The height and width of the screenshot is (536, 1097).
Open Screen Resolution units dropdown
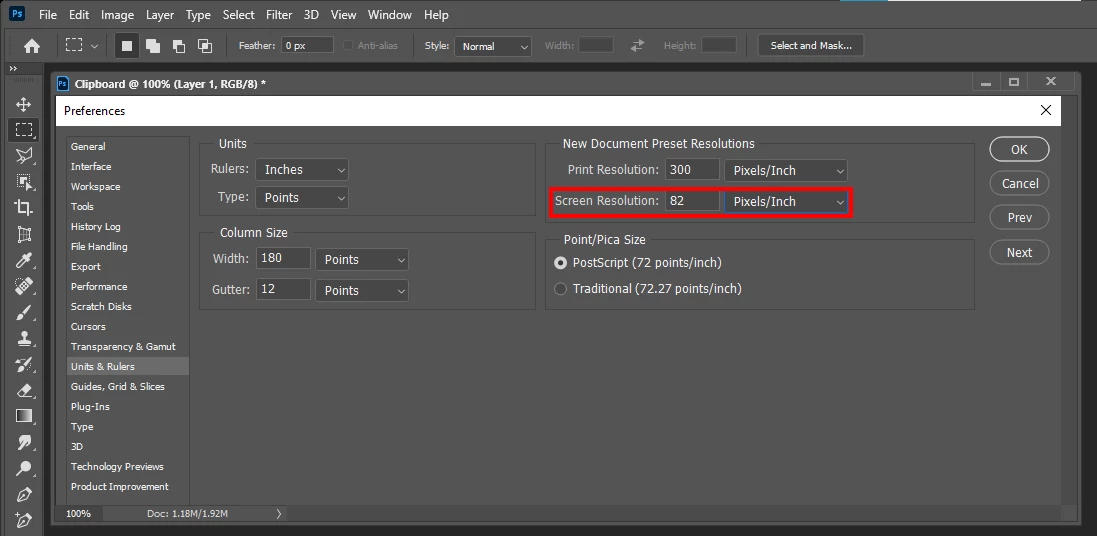click(x=786, y=202)
